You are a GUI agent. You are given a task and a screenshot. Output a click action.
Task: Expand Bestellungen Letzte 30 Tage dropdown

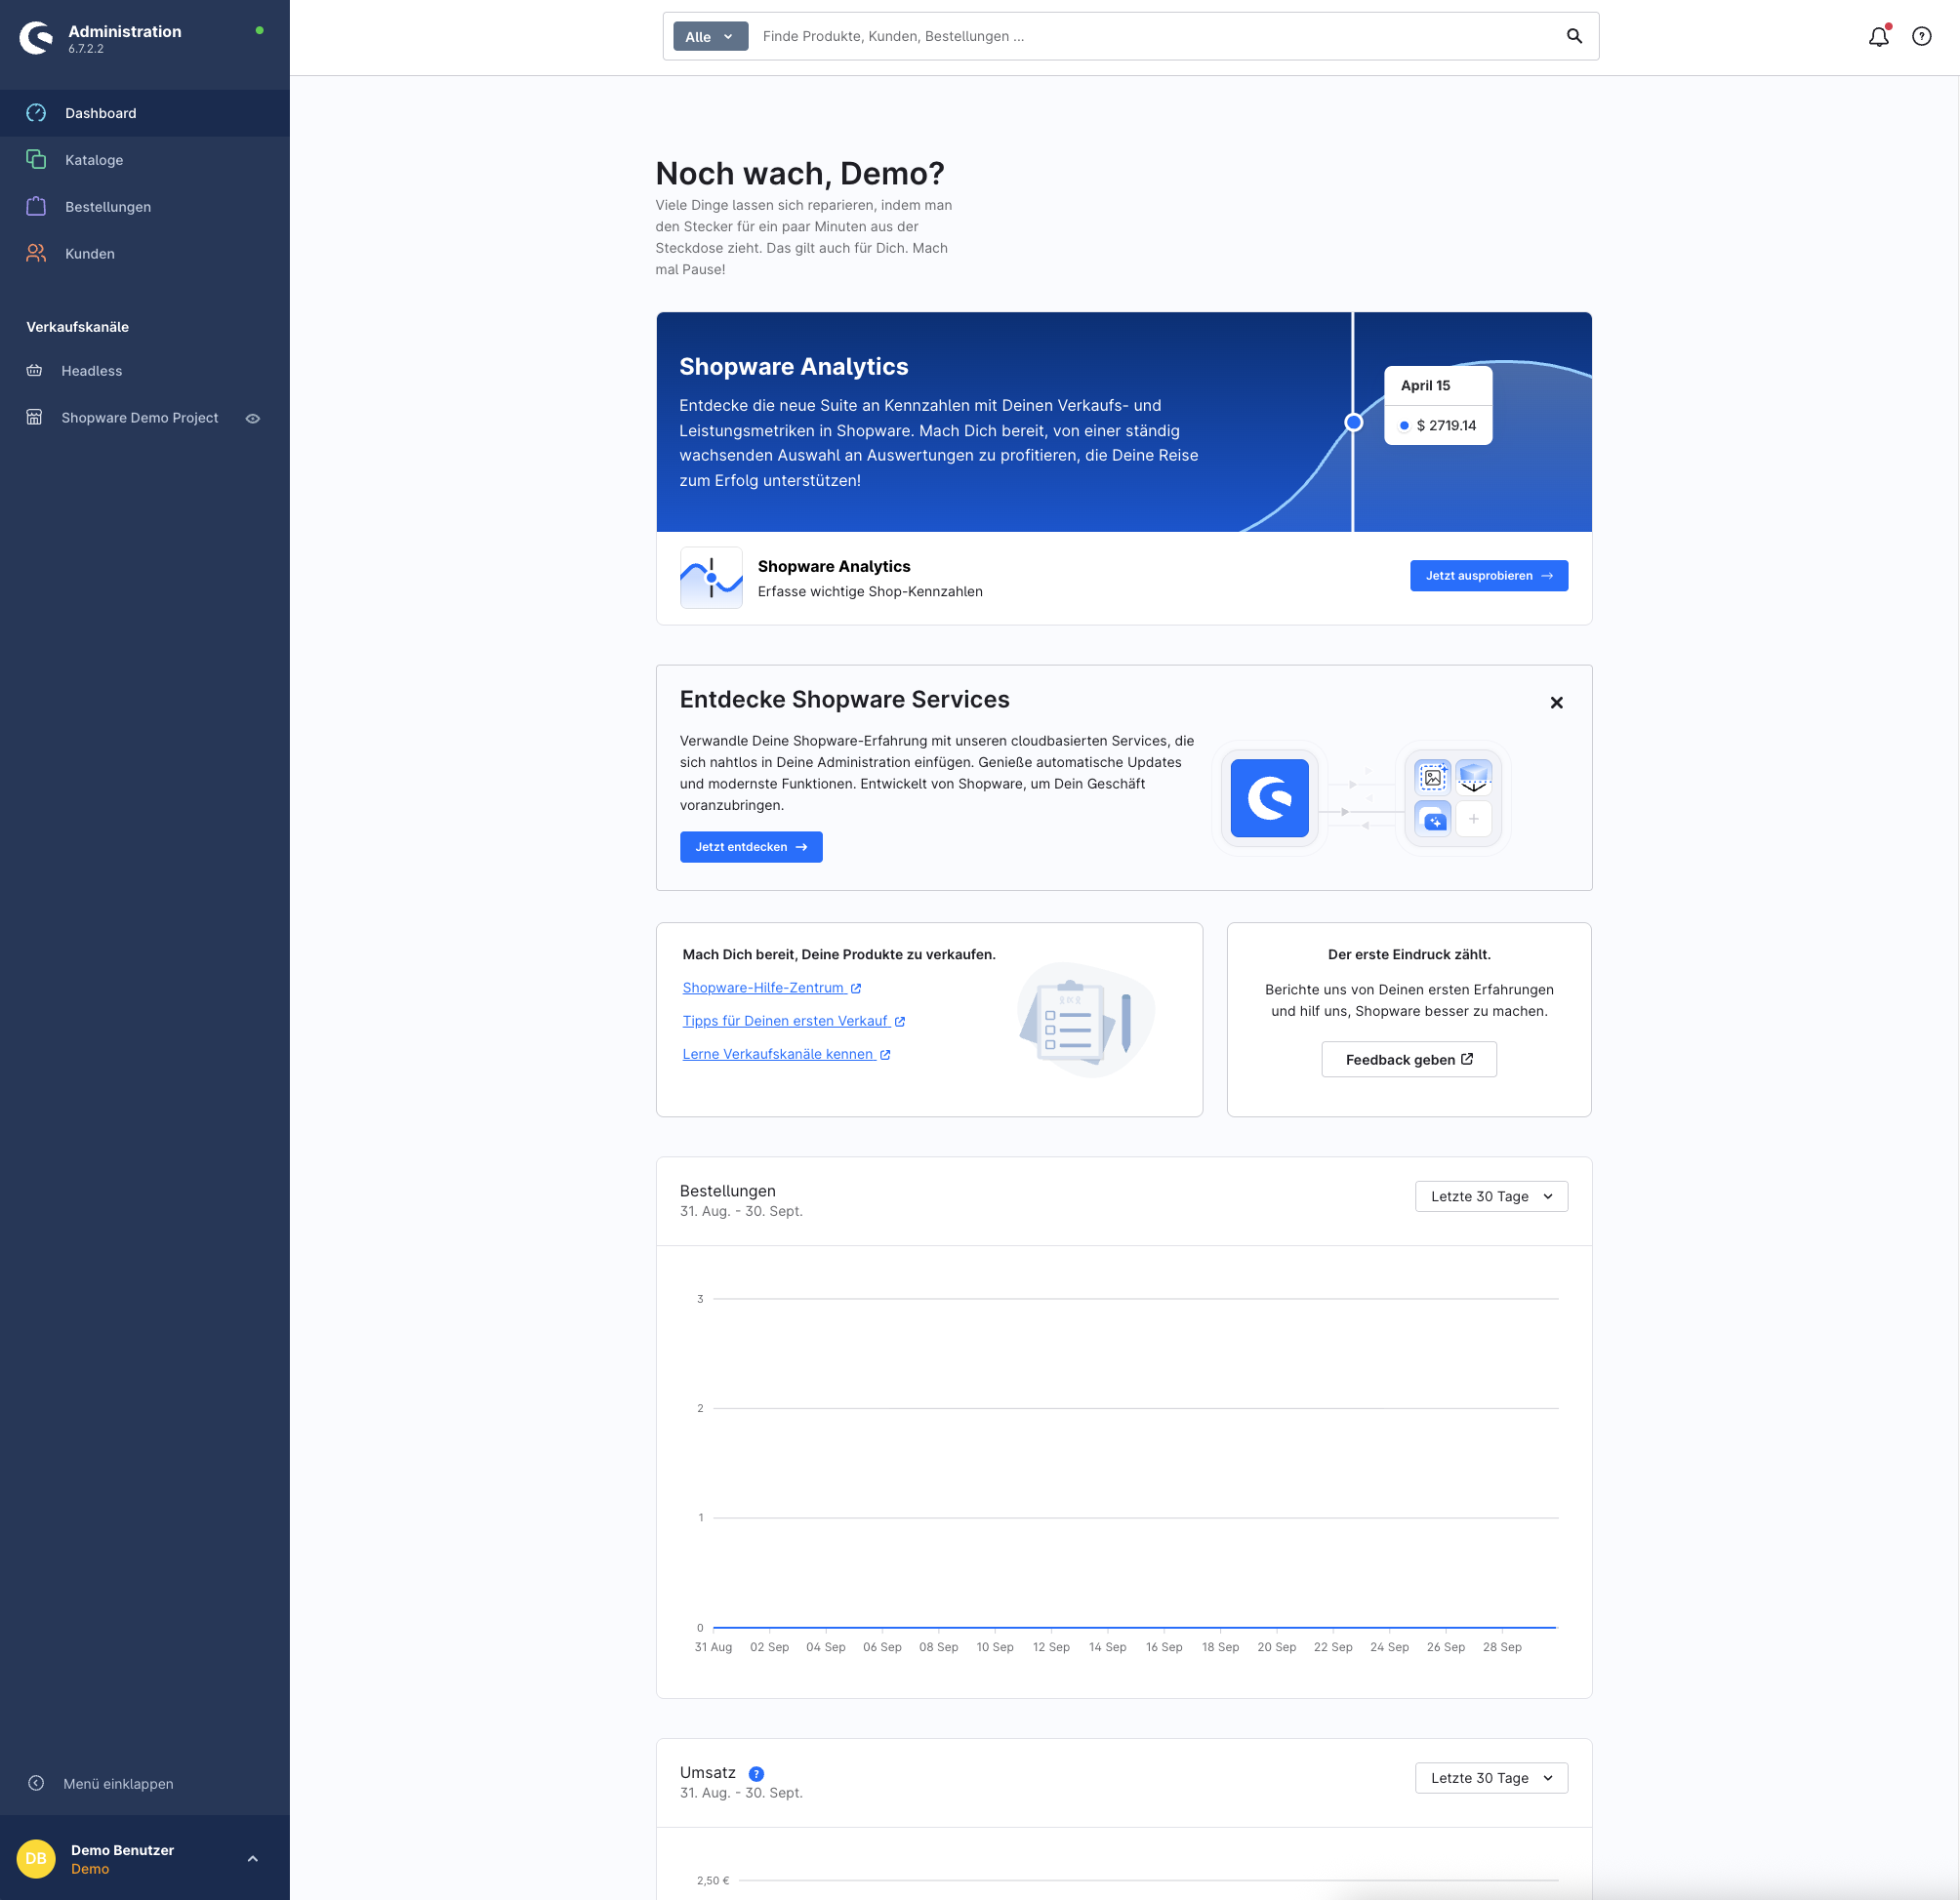click(1490, 1196)
